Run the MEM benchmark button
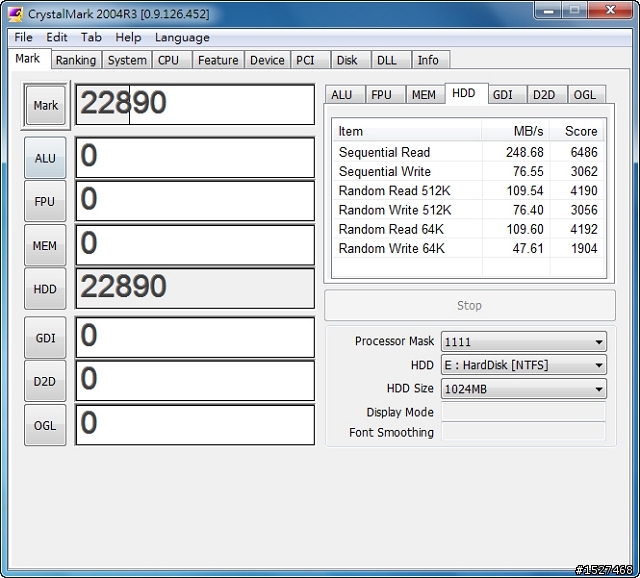The width and height of the screenshot is (640, 578). click(x=45, y=246)
